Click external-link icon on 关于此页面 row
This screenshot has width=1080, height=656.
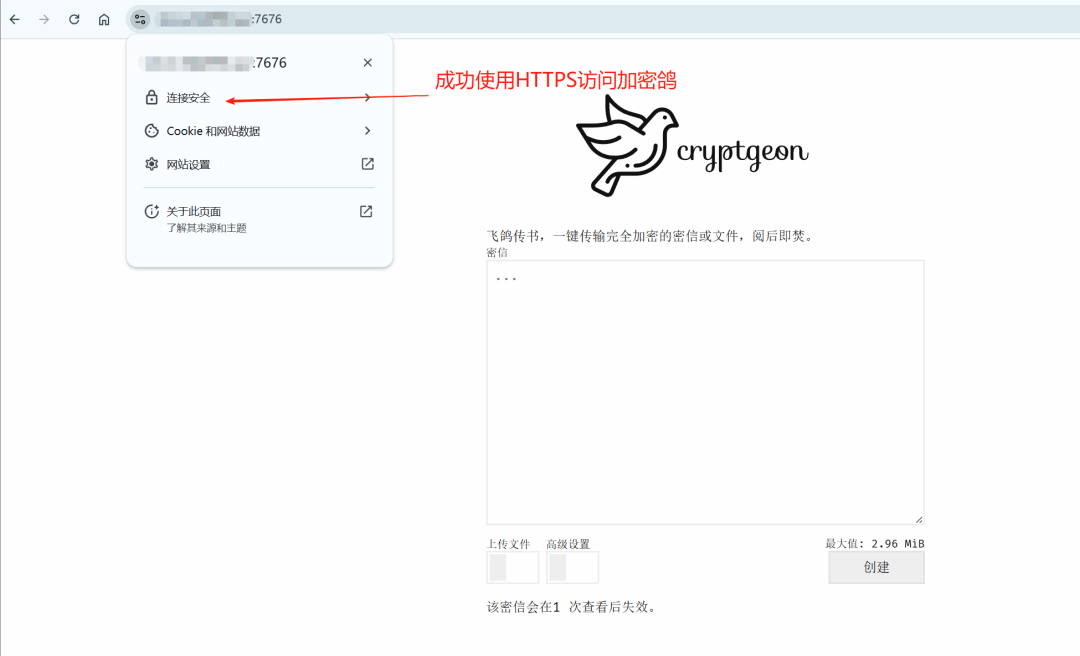coord(366,212)
